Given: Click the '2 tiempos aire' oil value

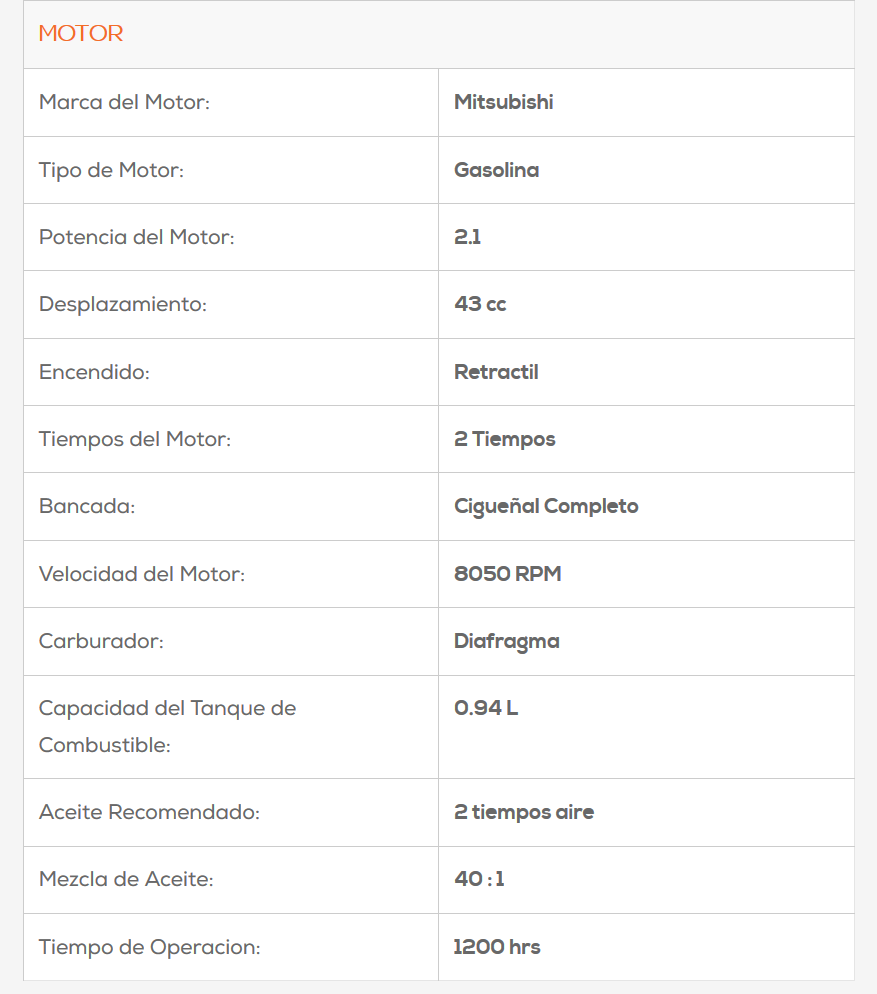Looking at the screenshot, I should (523, 812).
